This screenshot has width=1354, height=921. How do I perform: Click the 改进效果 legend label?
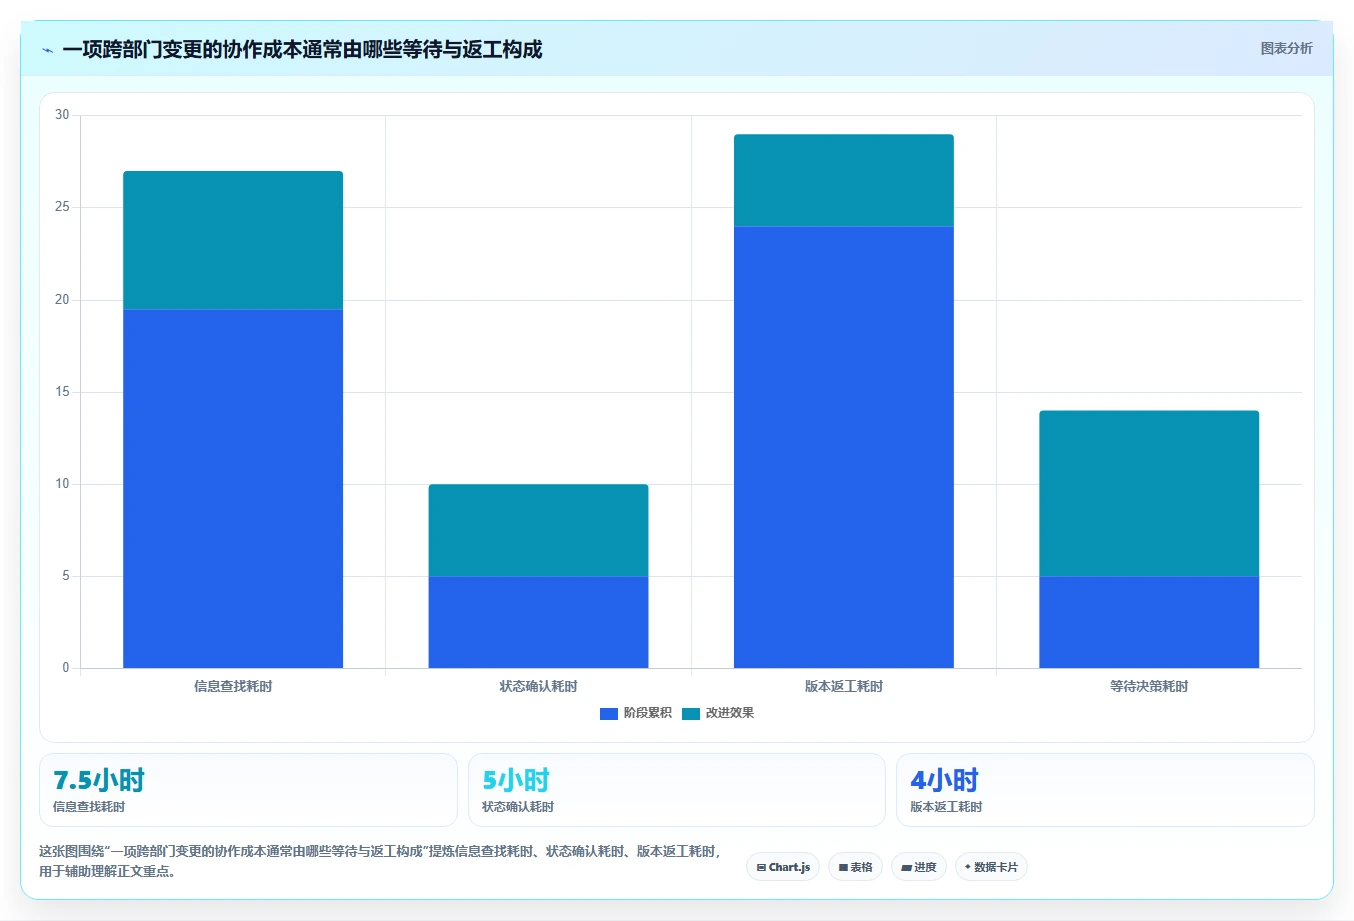(x=730, y=713)
